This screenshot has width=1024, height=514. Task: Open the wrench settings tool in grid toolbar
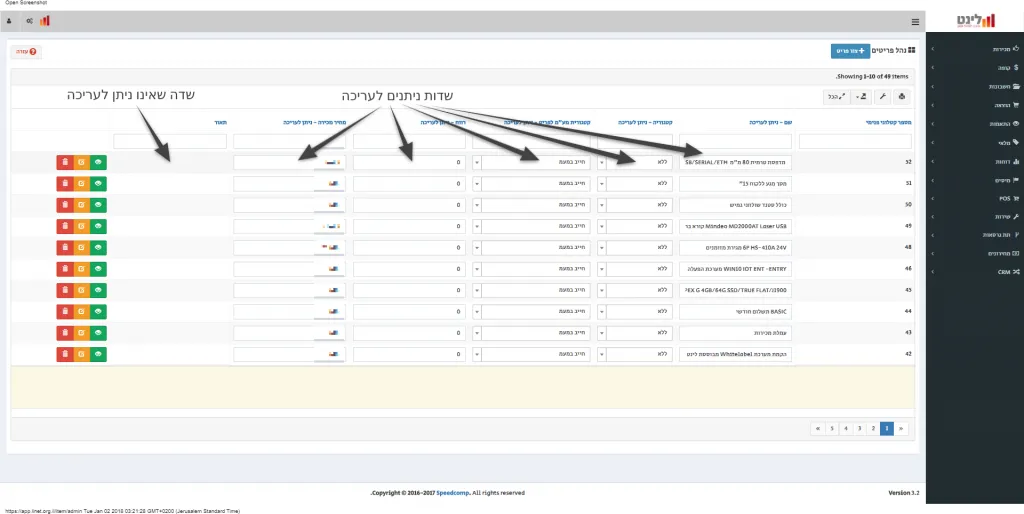tap(883, 97)
